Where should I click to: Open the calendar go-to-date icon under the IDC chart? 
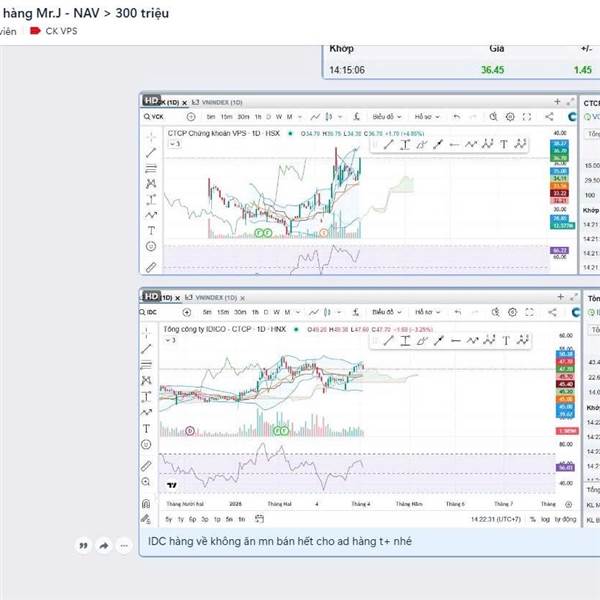259,519
